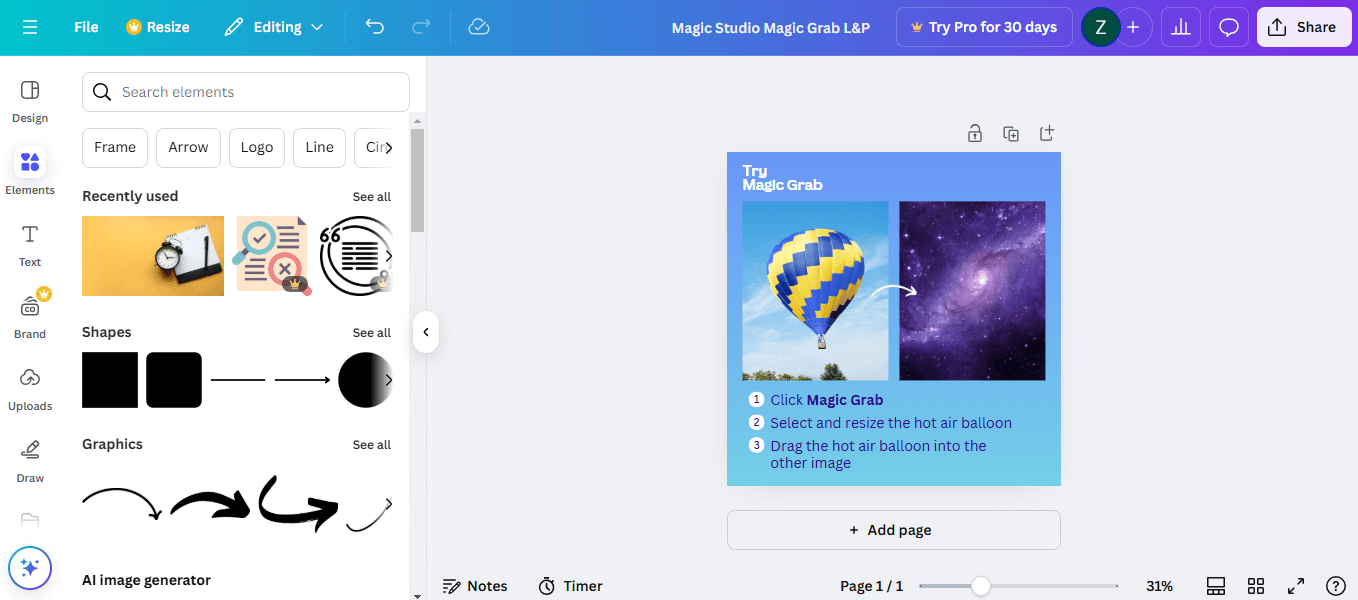Click the Add page button
The height and width of the screenshot is (600, 1358).
click(893, 530)
